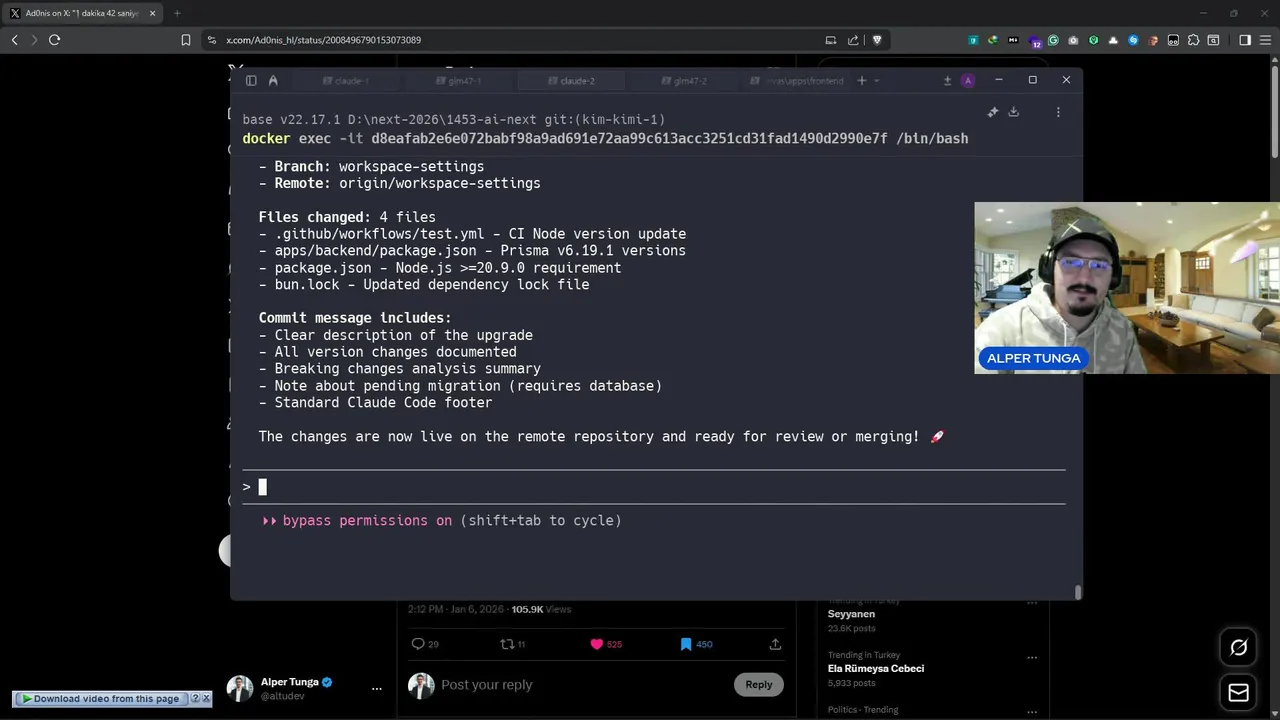The image size is (1280, 720).
Task: Click the Reply button
Action: click(758, 685)
